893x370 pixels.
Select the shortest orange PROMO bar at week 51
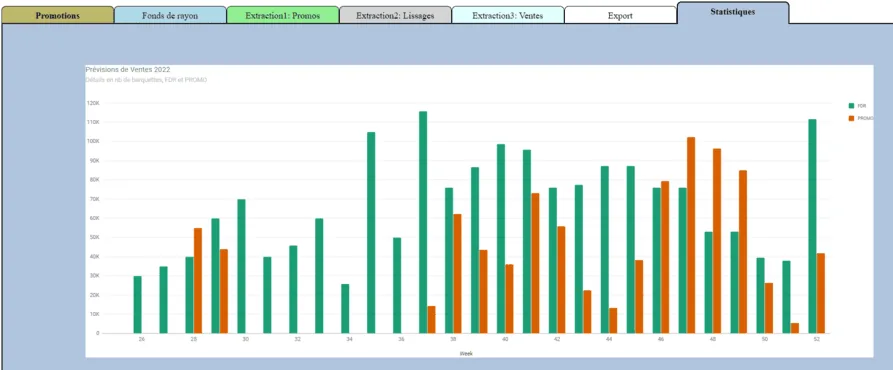[x=795, y=328]
